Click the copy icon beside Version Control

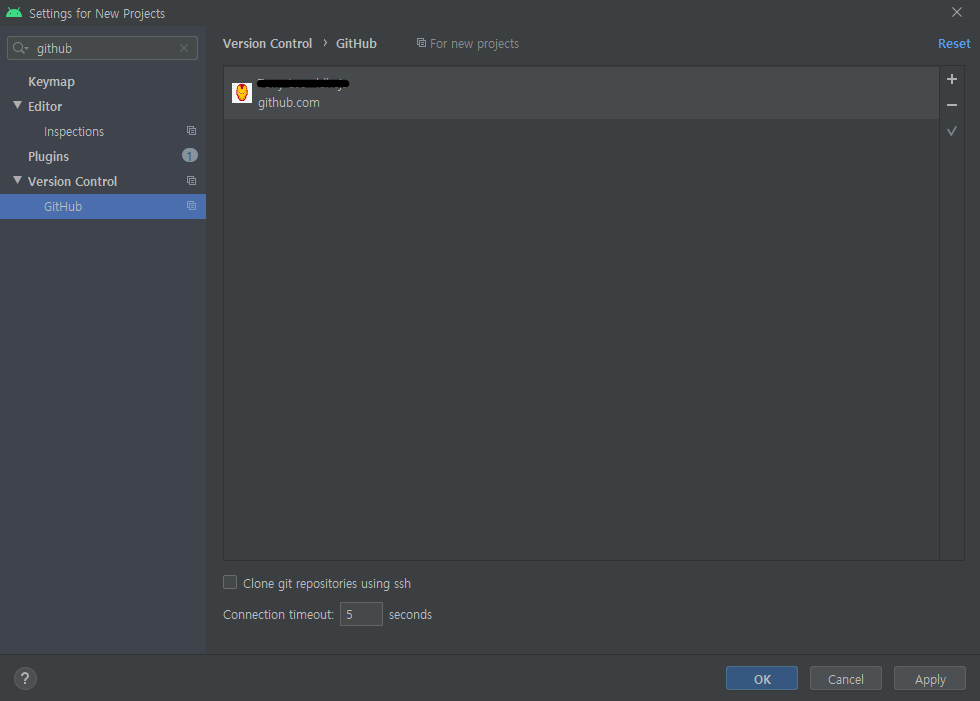(x=191, y=181)
